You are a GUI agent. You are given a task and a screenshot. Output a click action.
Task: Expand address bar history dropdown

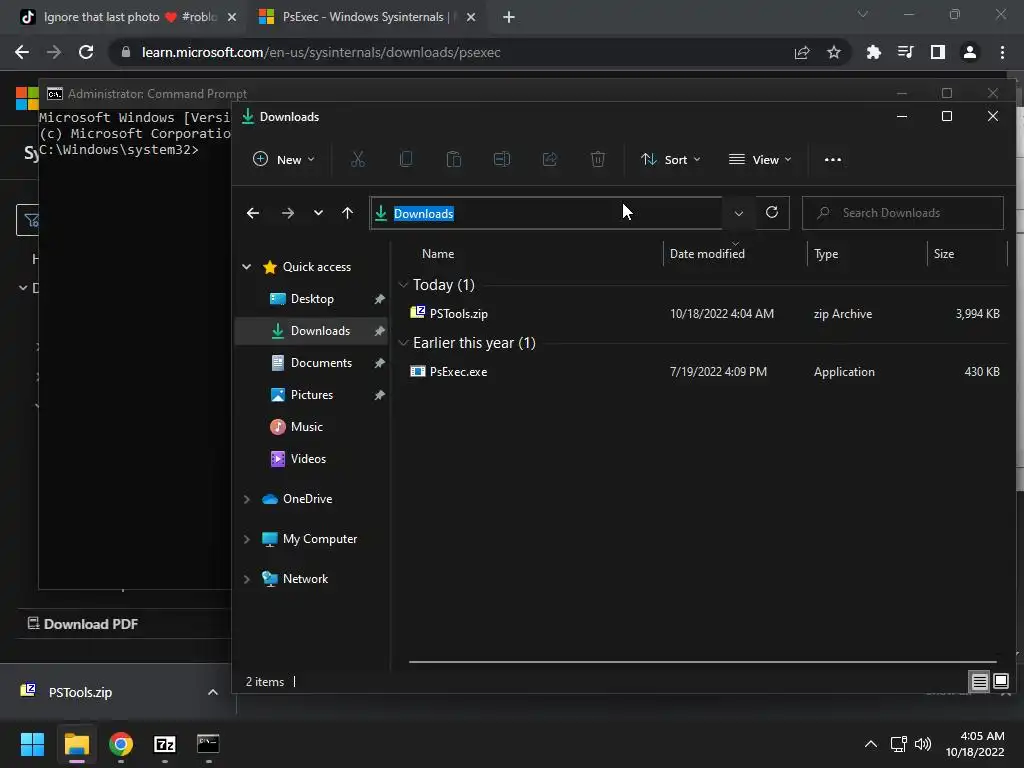coord(739,213)
